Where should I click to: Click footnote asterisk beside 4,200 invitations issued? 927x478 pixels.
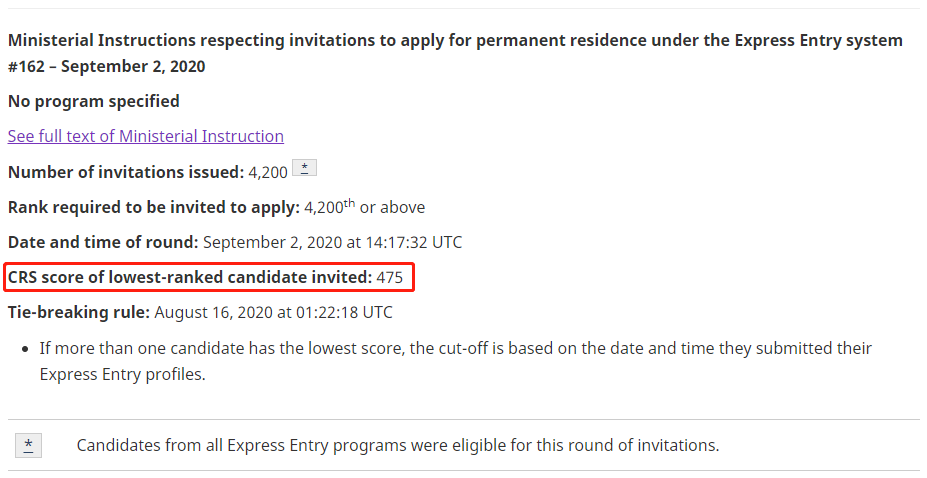304,168
